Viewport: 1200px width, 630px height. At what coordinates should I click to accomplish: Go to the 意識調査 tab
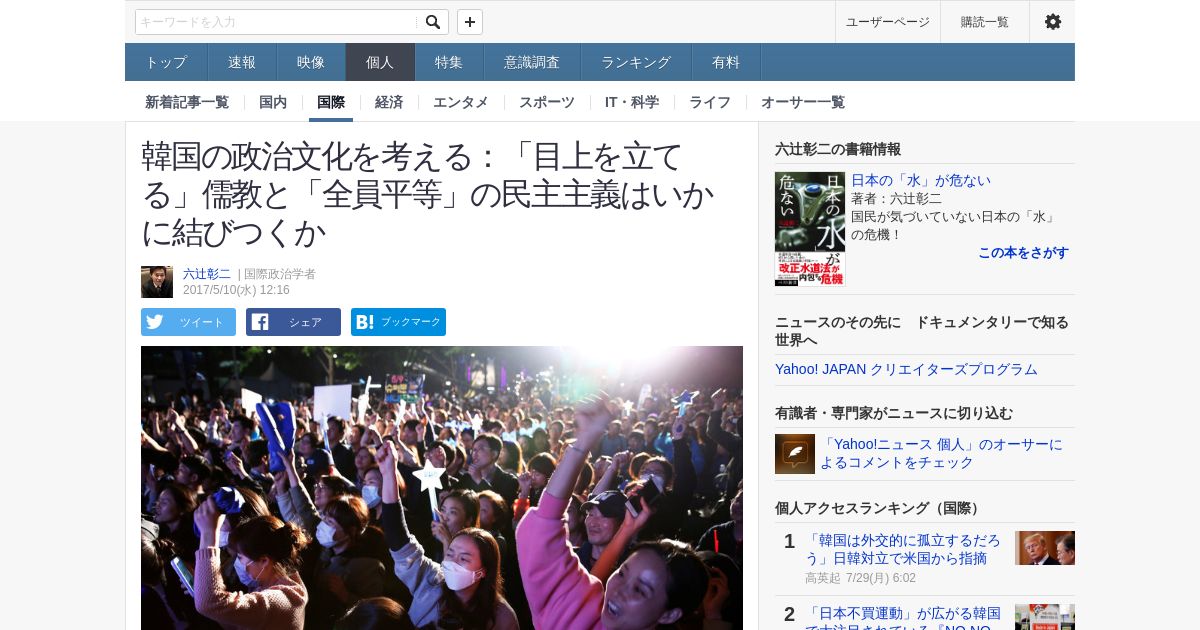532,62
